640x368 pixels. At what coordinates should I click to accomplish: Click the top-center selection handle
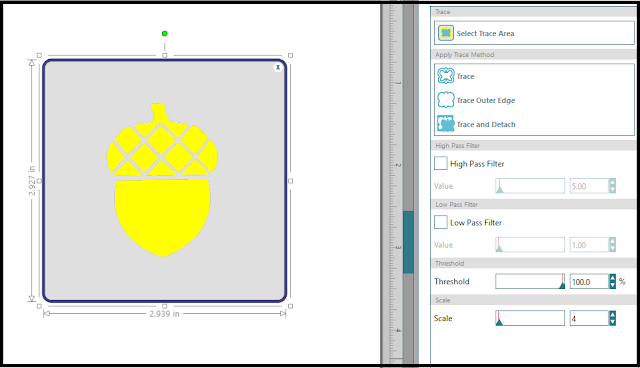[164, 55]
